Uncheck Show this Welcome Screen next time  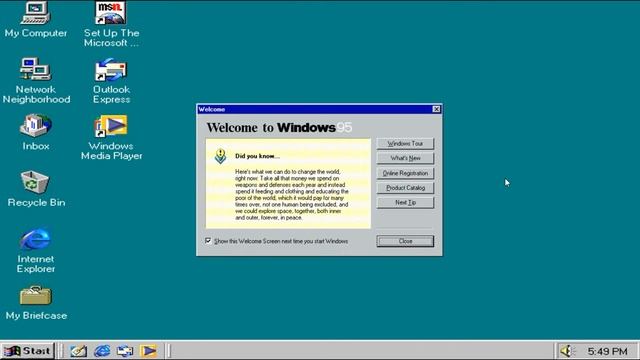tap(208, 241)
